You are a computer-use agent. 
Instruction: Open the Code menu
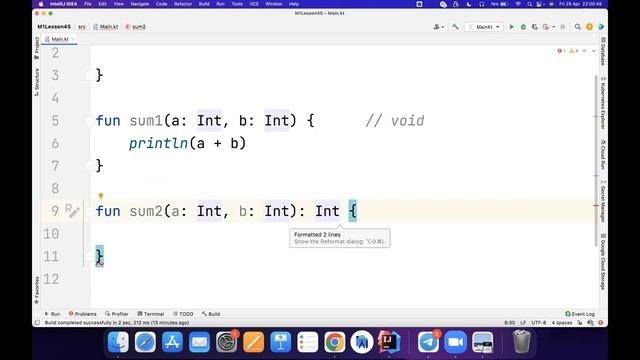[162, 4]
